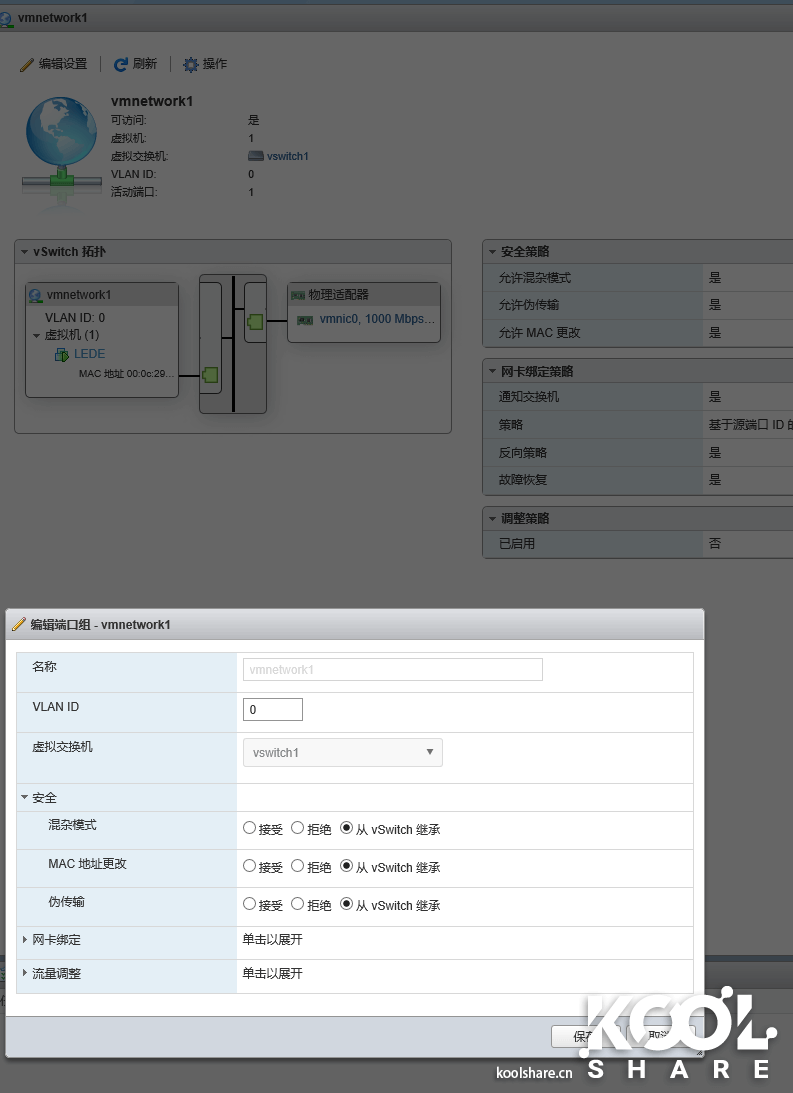The width and height of the screenshot is (793, 1093).
Task: Open the Actions gear icon
Action: click(x=191, y=64)
